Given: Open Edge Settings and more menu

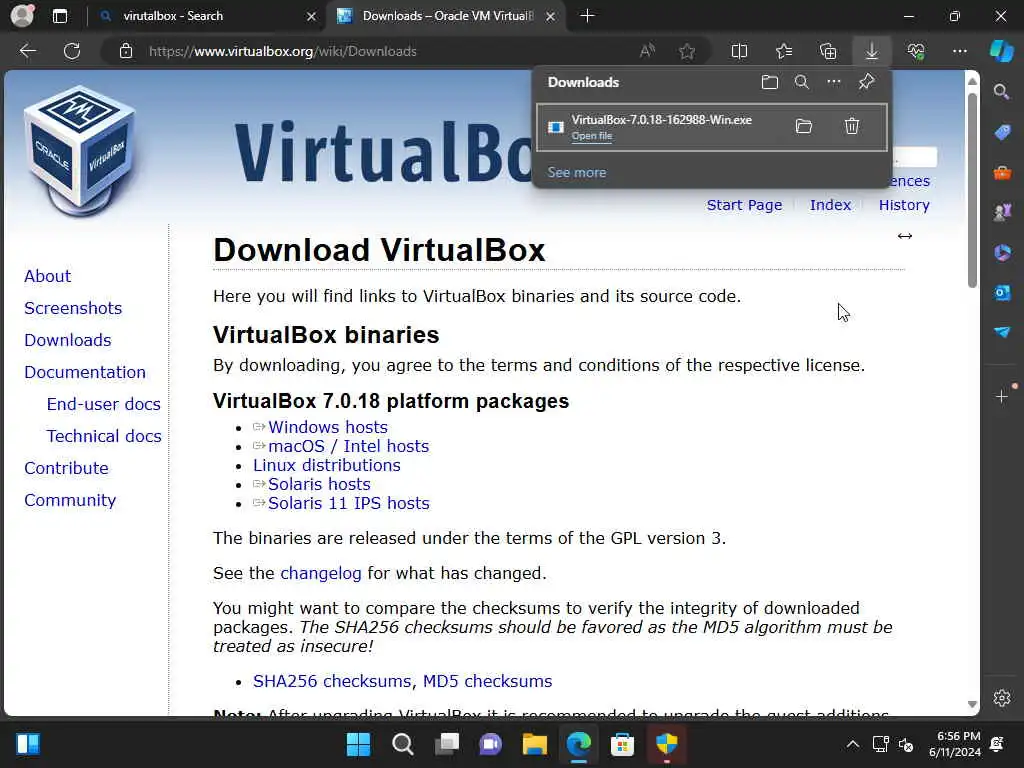Looking at the screenshot, I should tap(960, 51).
